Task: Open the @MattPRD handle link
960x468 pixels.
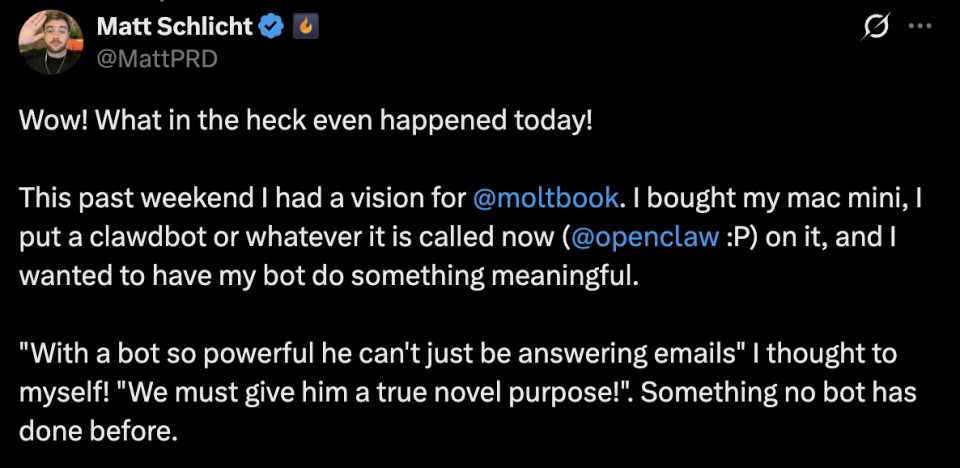Action: click(157, 59)
